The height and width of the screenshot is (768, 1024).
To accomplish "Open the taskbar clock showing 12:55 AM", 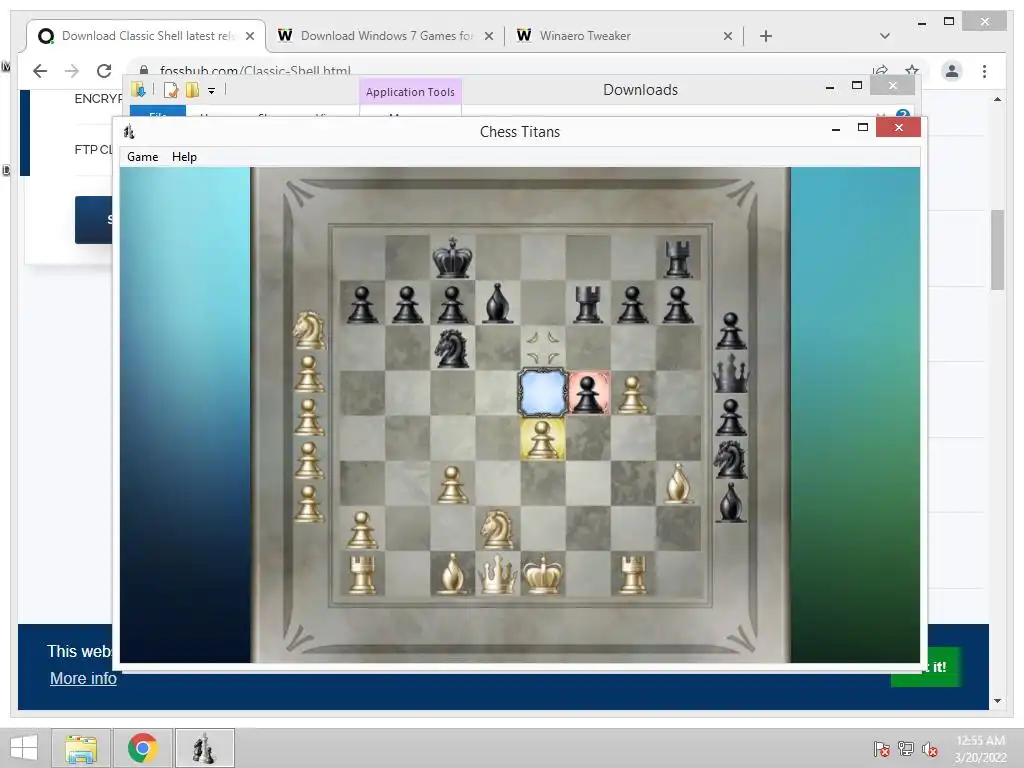I will [980, 749].
